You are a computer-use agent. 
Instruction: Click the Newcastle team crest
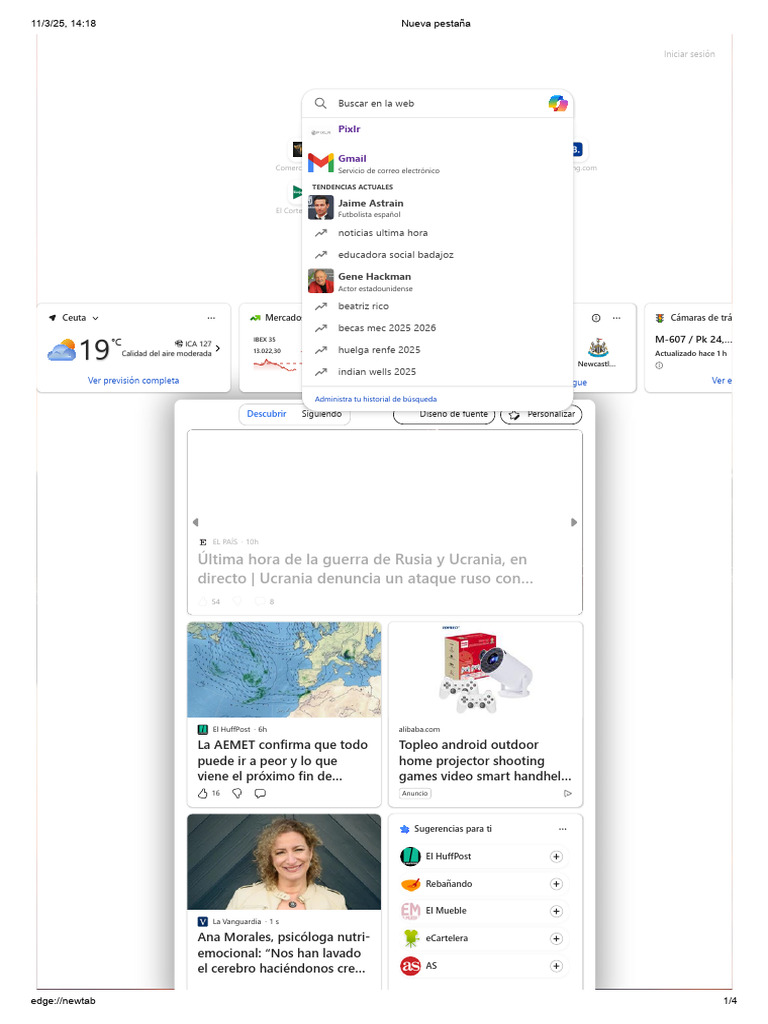598,347
